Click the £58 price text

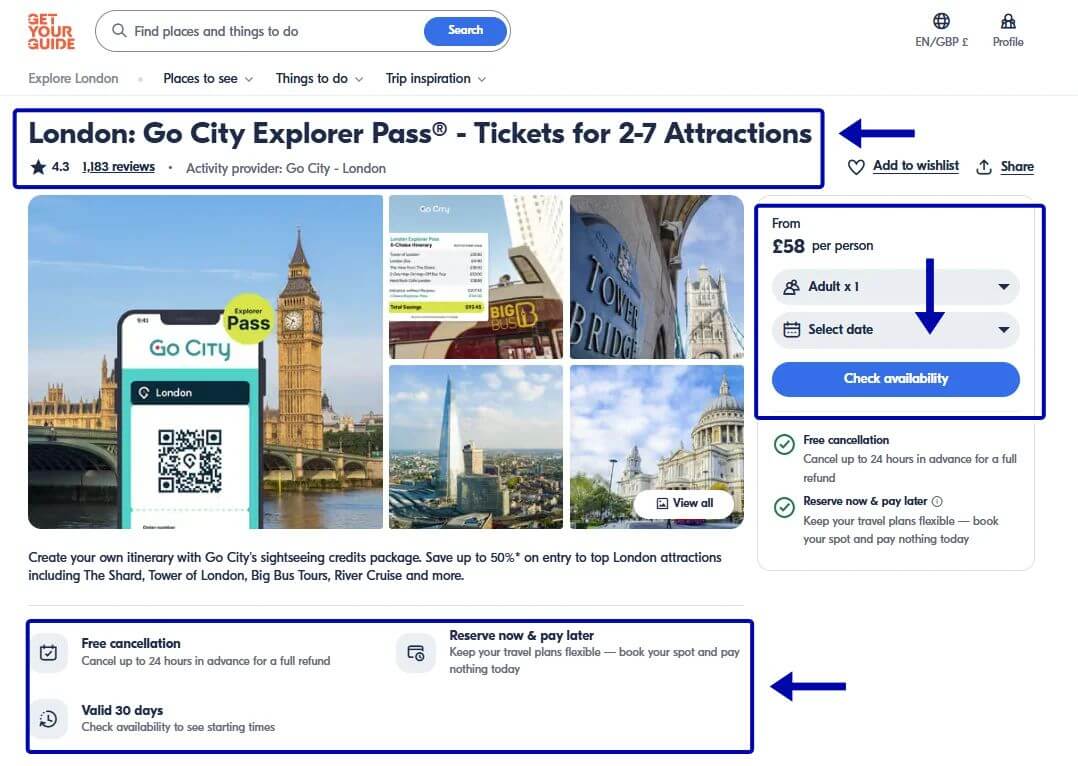pos(788,245)
